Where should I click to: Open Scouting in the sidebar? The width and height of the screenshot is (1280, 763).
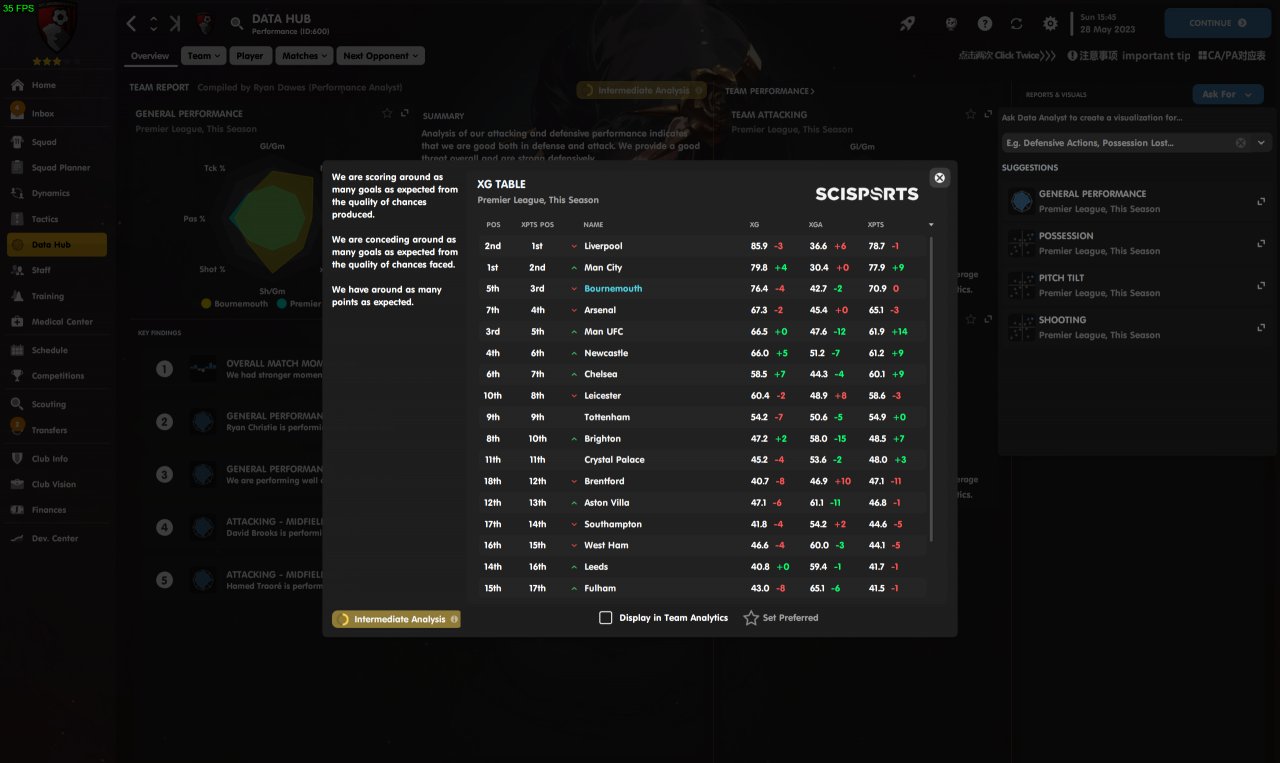[x=49, y=404]
